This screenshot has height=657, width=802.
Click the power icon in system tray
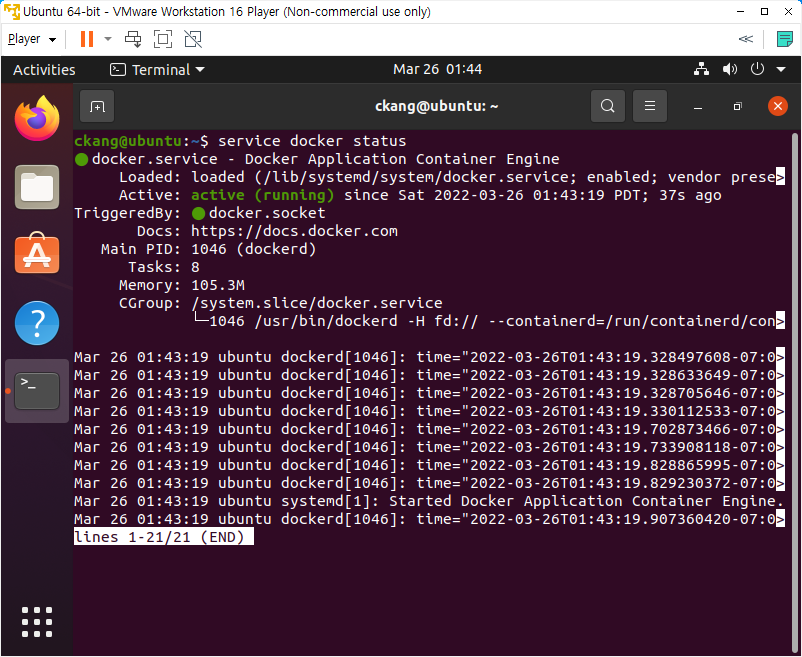757,69
